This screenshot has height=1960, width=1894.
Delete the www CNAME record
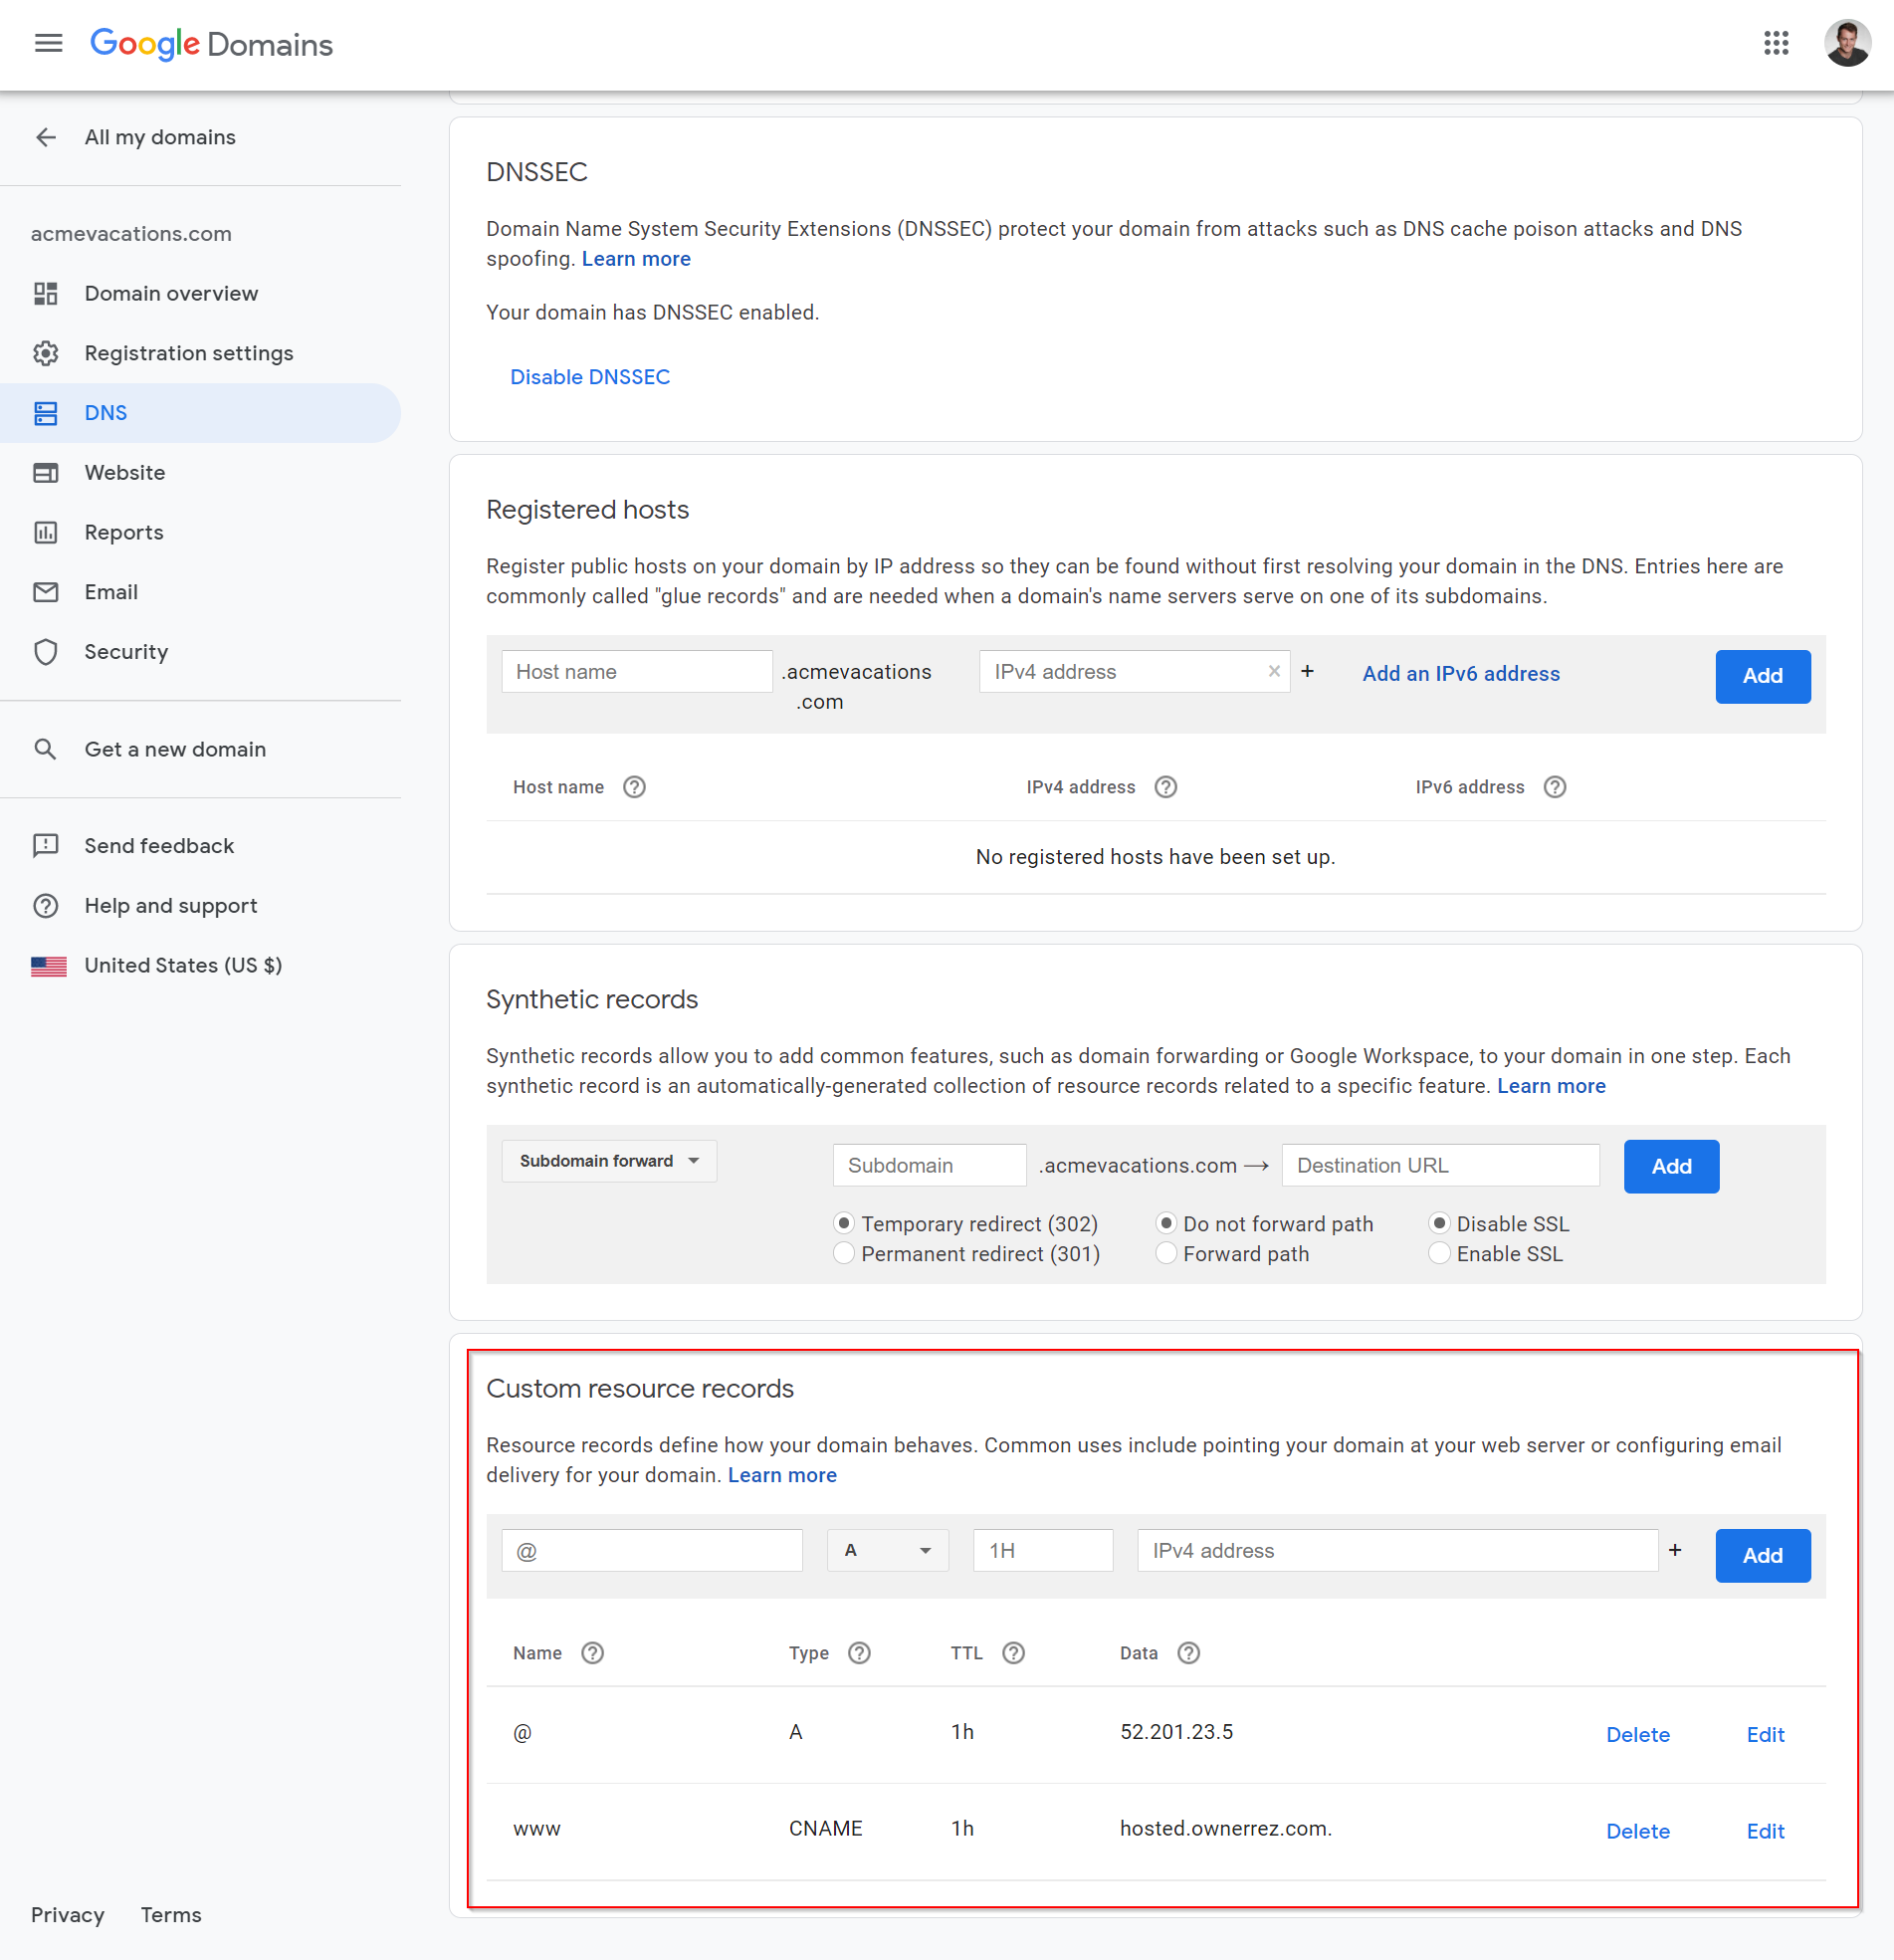pyautogui.click(x=1638, y=1831)
